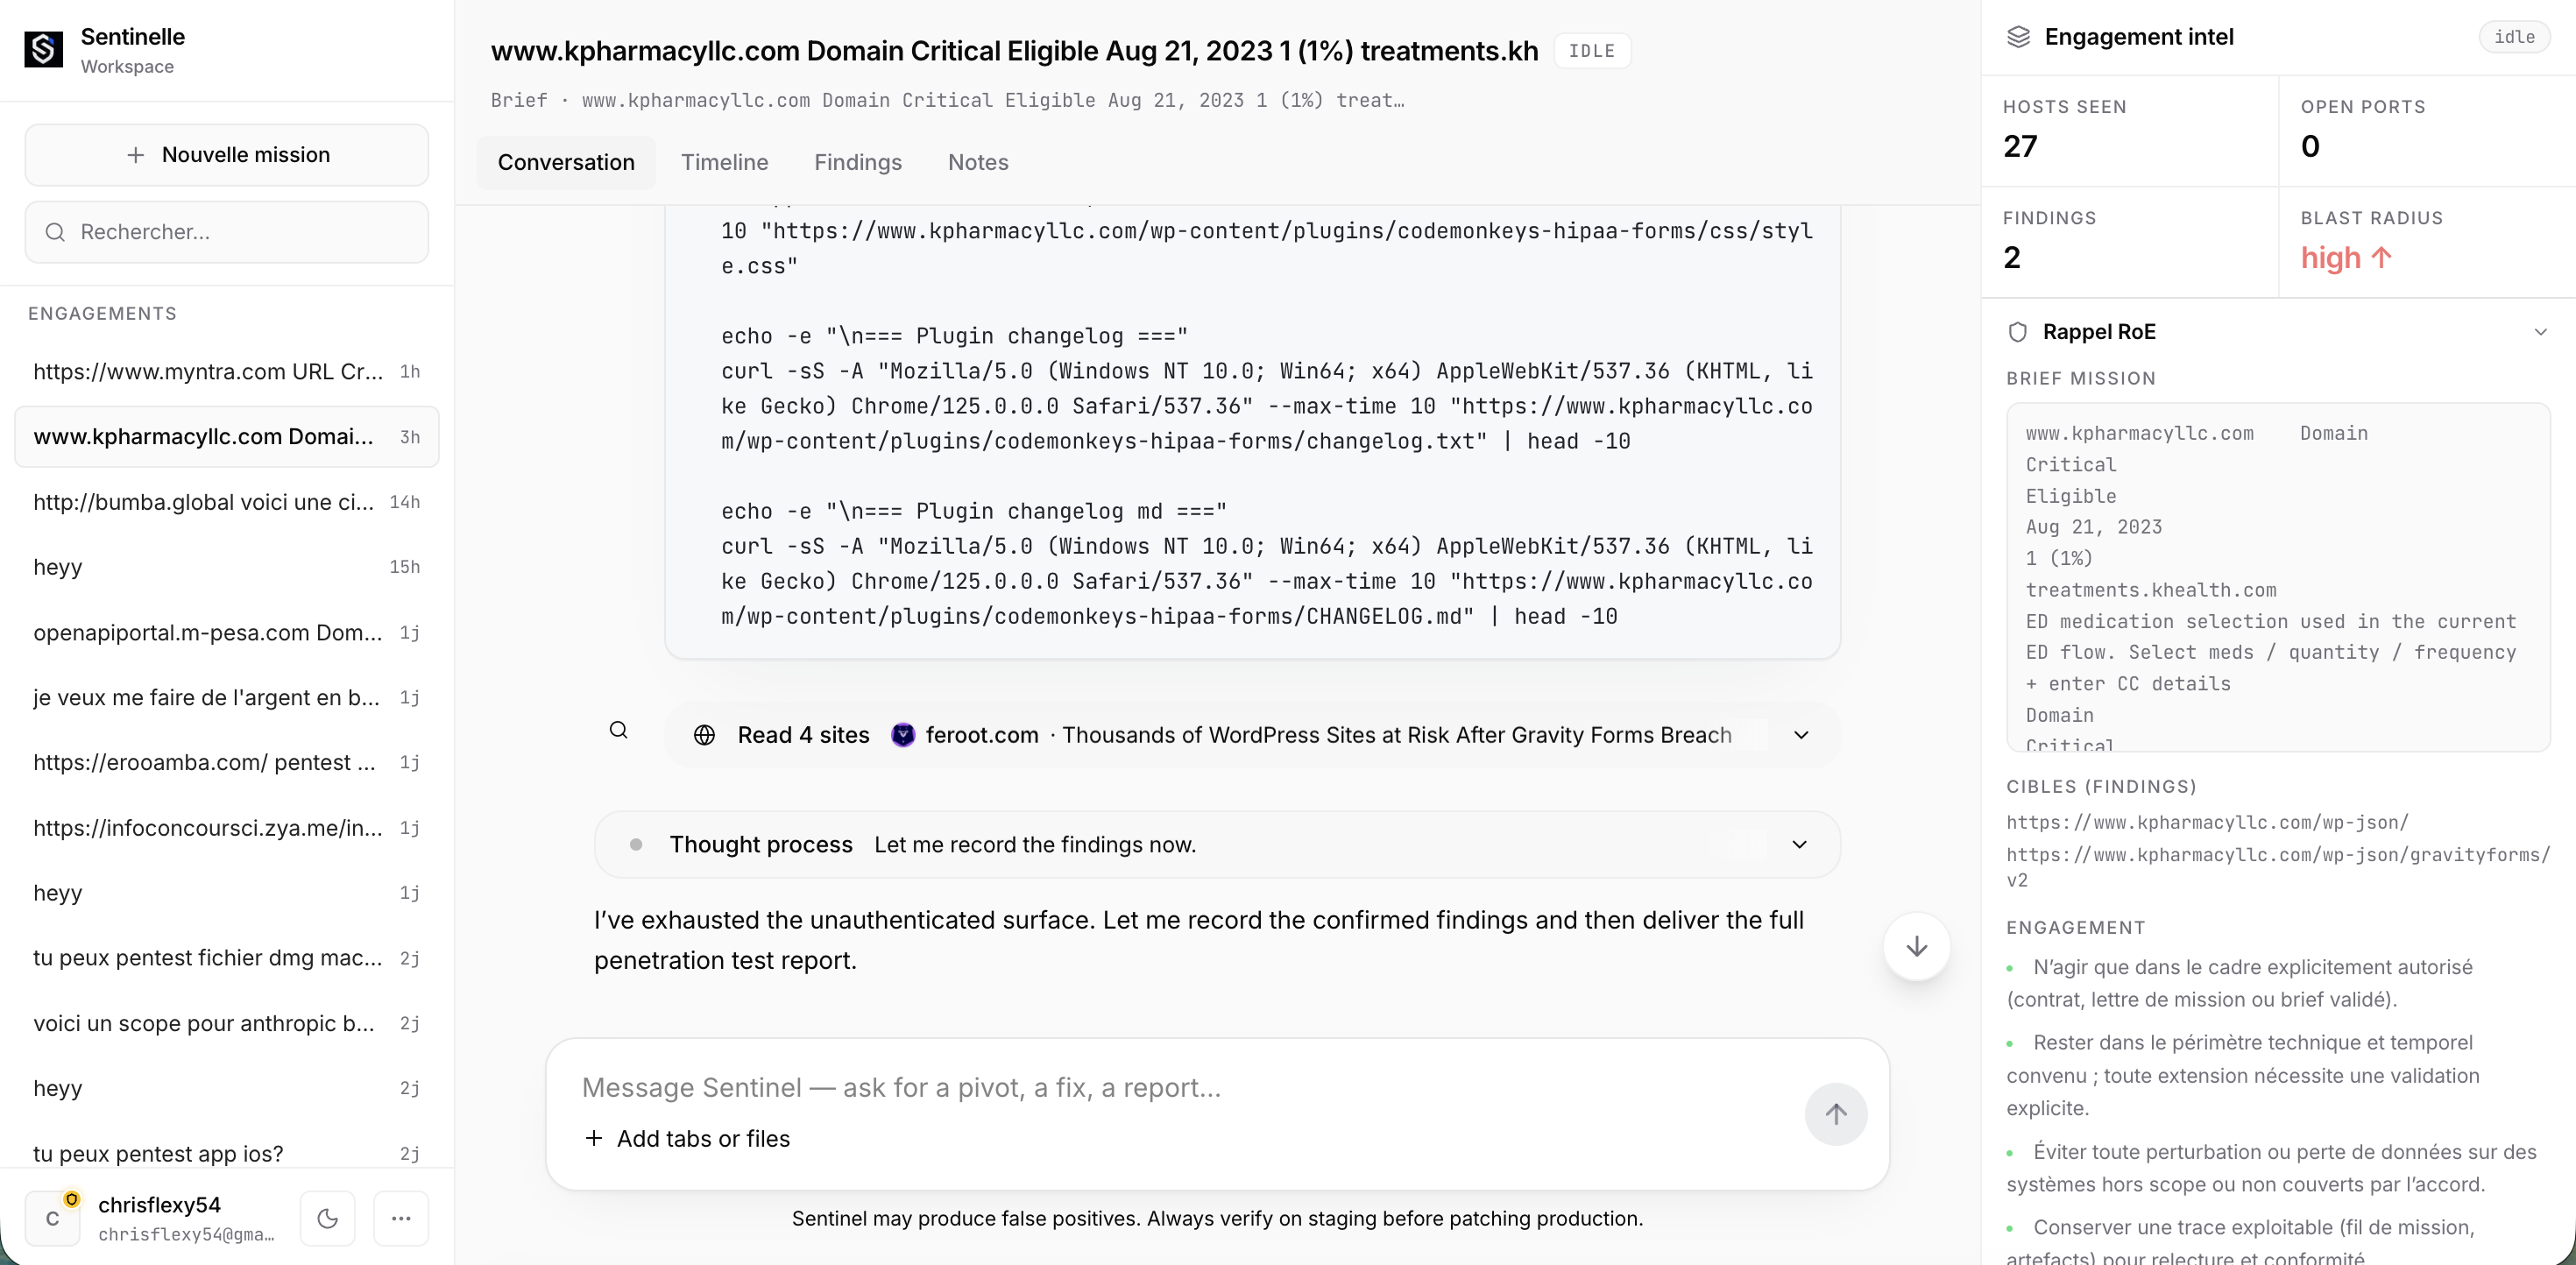
Task: Click the magnifier icon in search box
Action: click(55, 232)
